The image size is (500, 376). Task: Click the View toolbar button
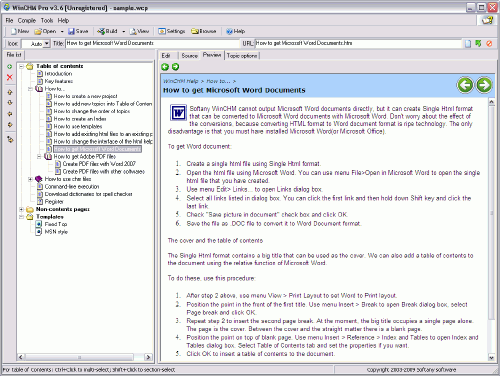coord(139,31)
